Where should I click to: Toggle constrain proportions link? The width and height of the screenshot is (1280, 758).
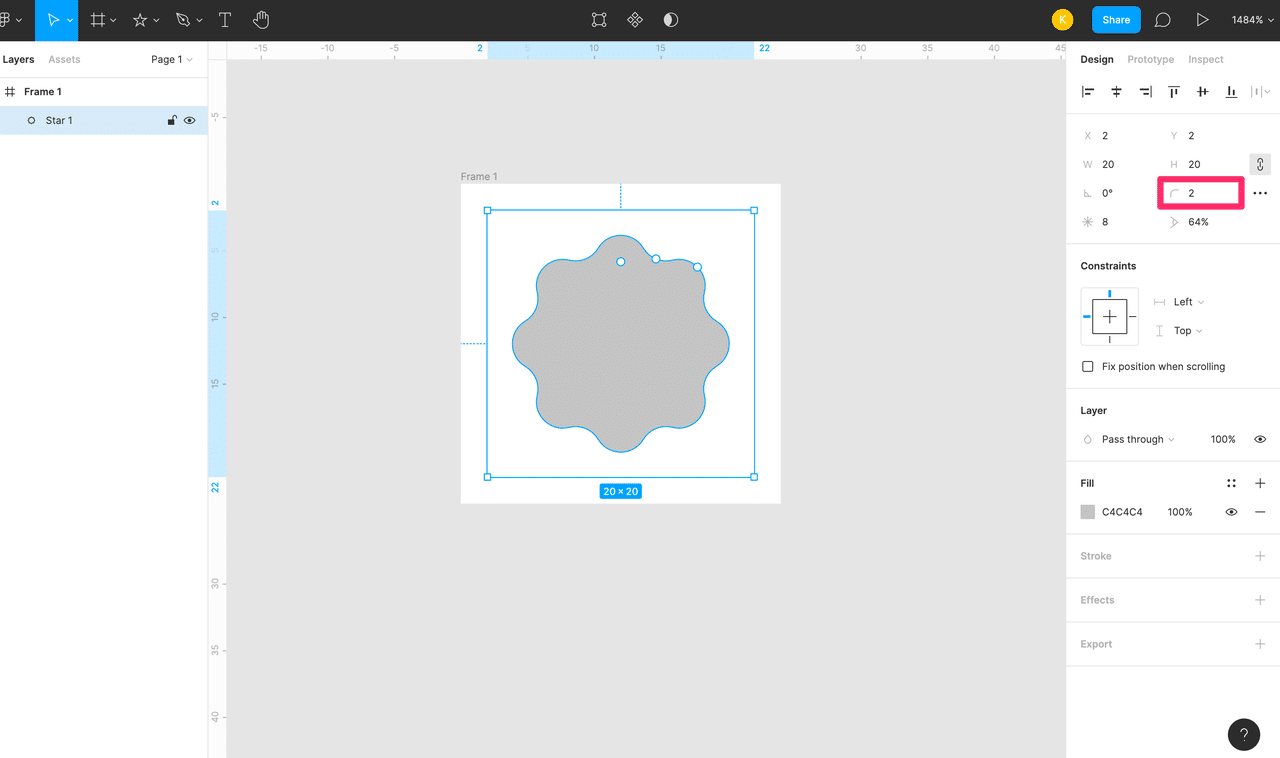pos(1260,164)
